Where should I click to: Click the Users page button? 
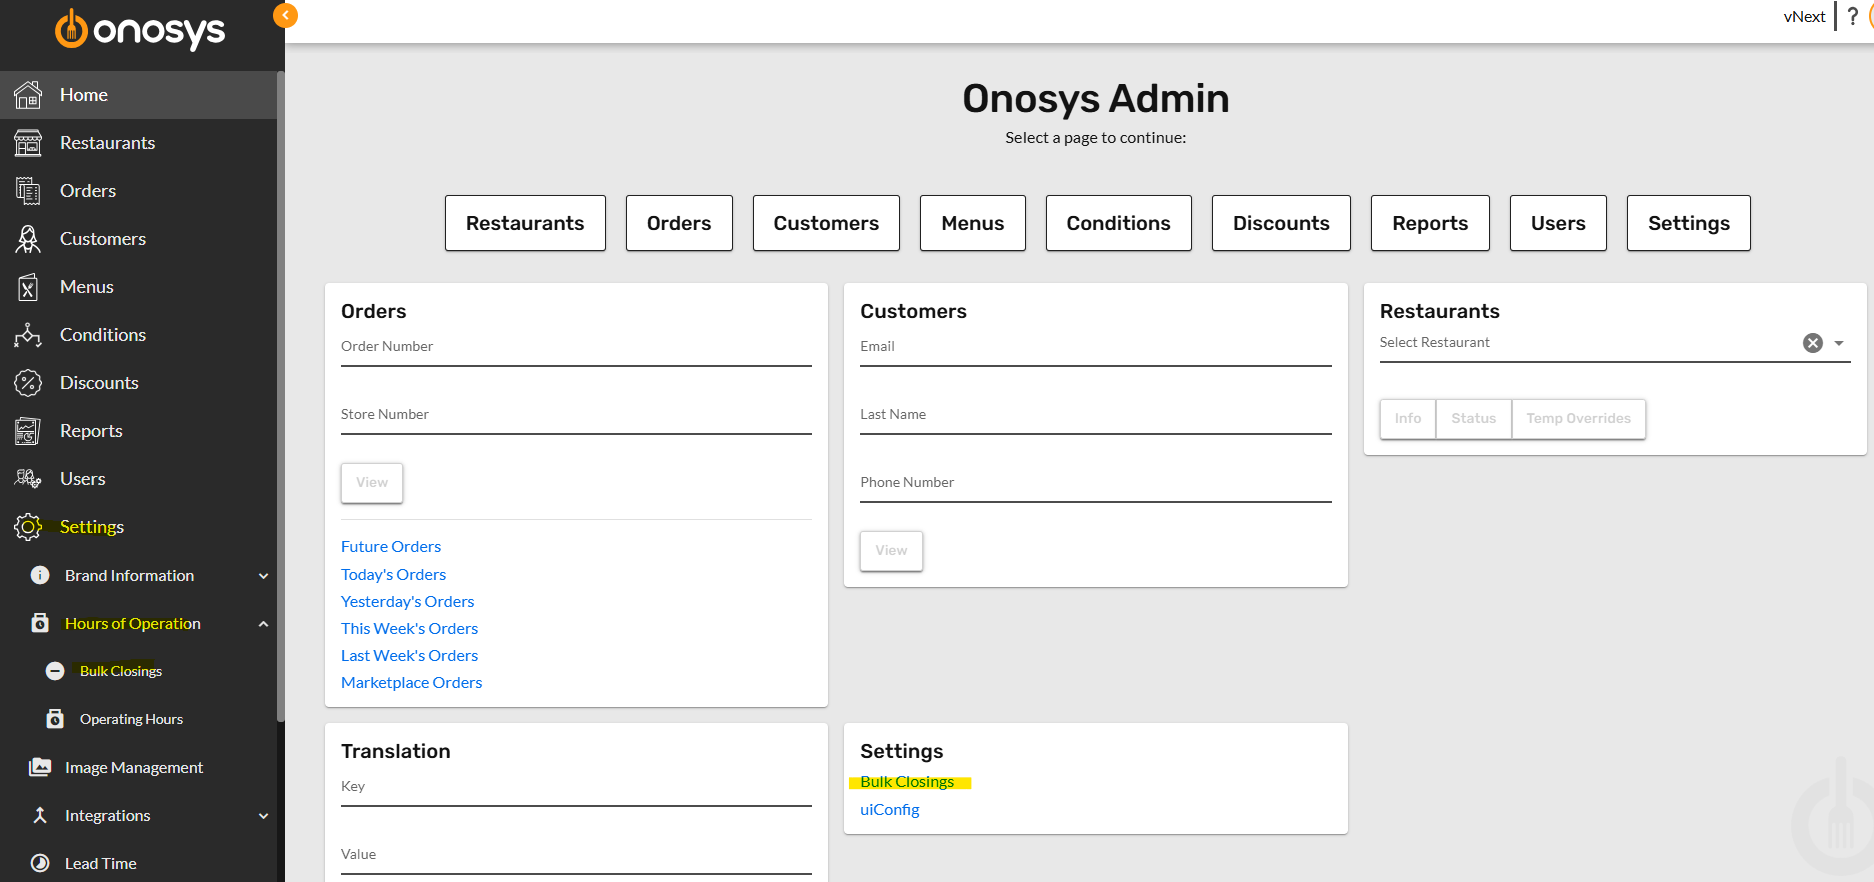point(1558,223)
